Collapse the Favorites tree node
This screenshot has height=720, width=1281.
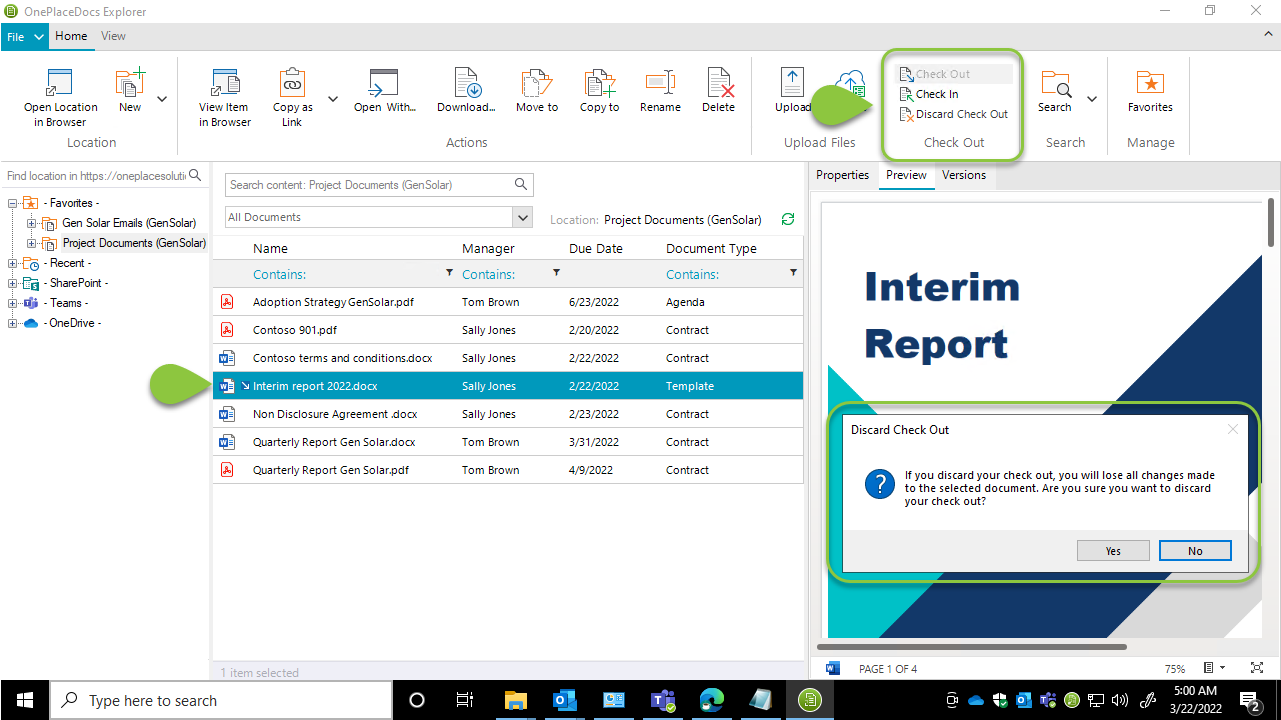13,203
